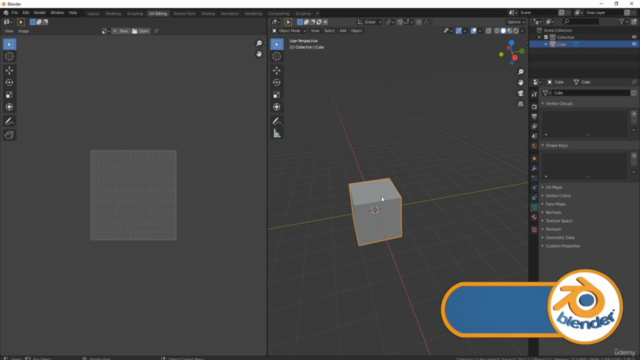Toggle X-ray mode in 3D viewport header
The image size is (640, 360).
coord(489,31)
